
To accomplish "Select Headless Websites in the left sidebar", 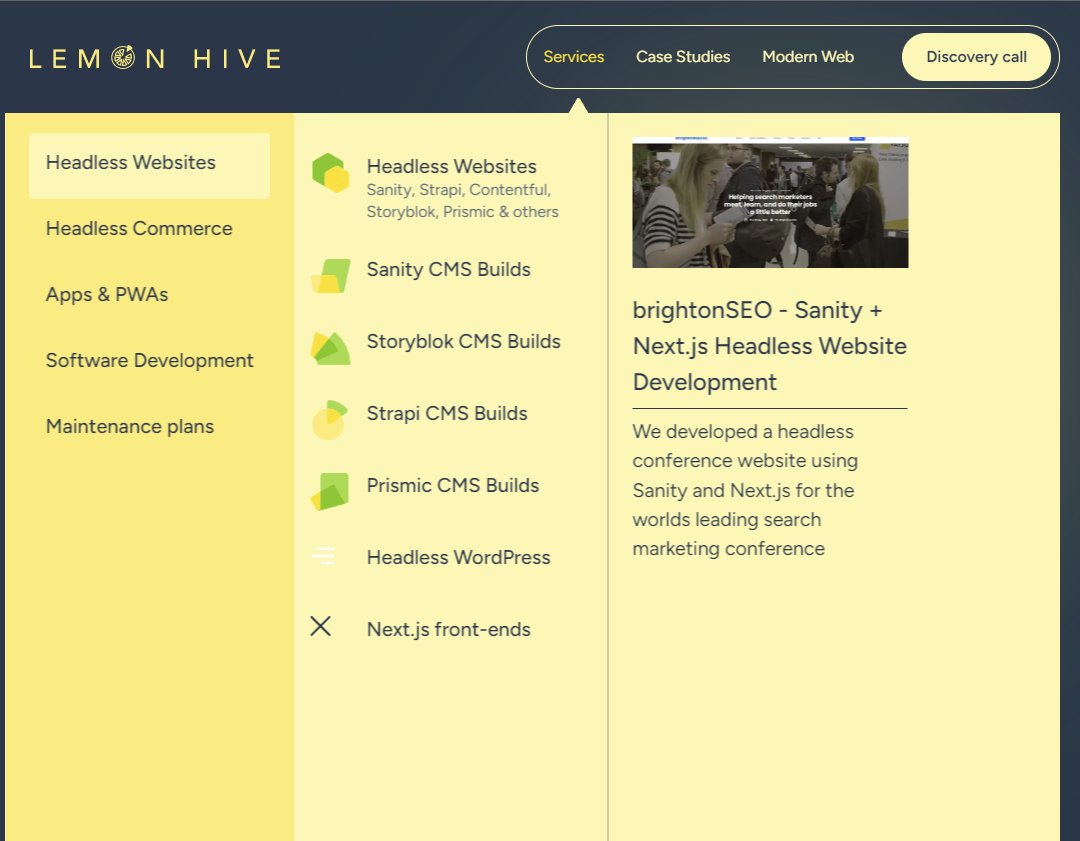I will (x=149, y=165).
